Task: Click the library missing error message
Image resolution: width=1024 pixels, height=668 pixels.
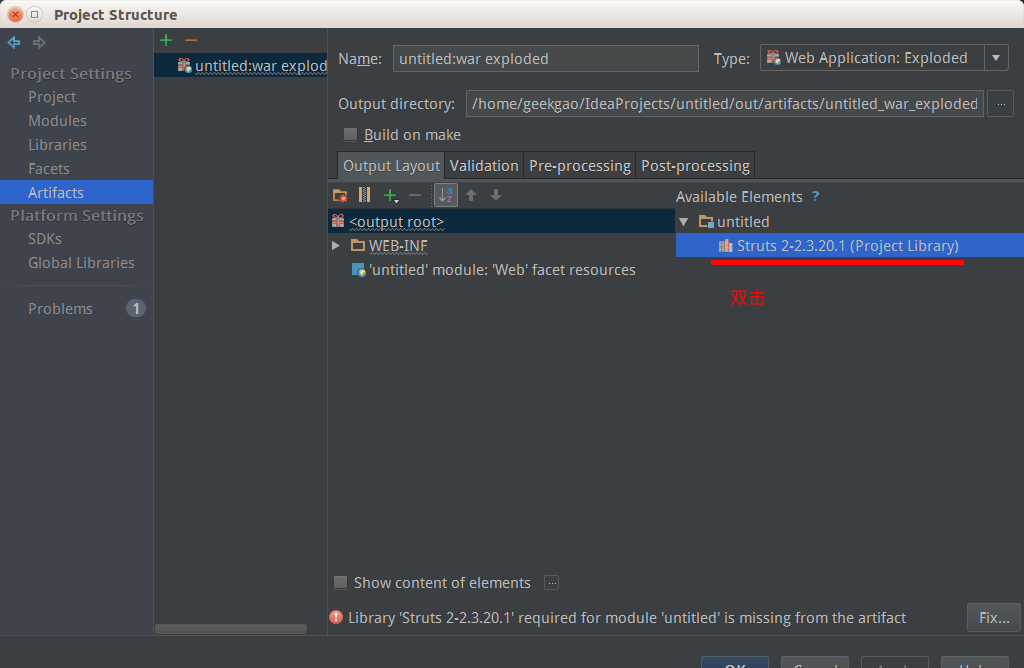Action: pyautogui.click(x=626, y=618)
